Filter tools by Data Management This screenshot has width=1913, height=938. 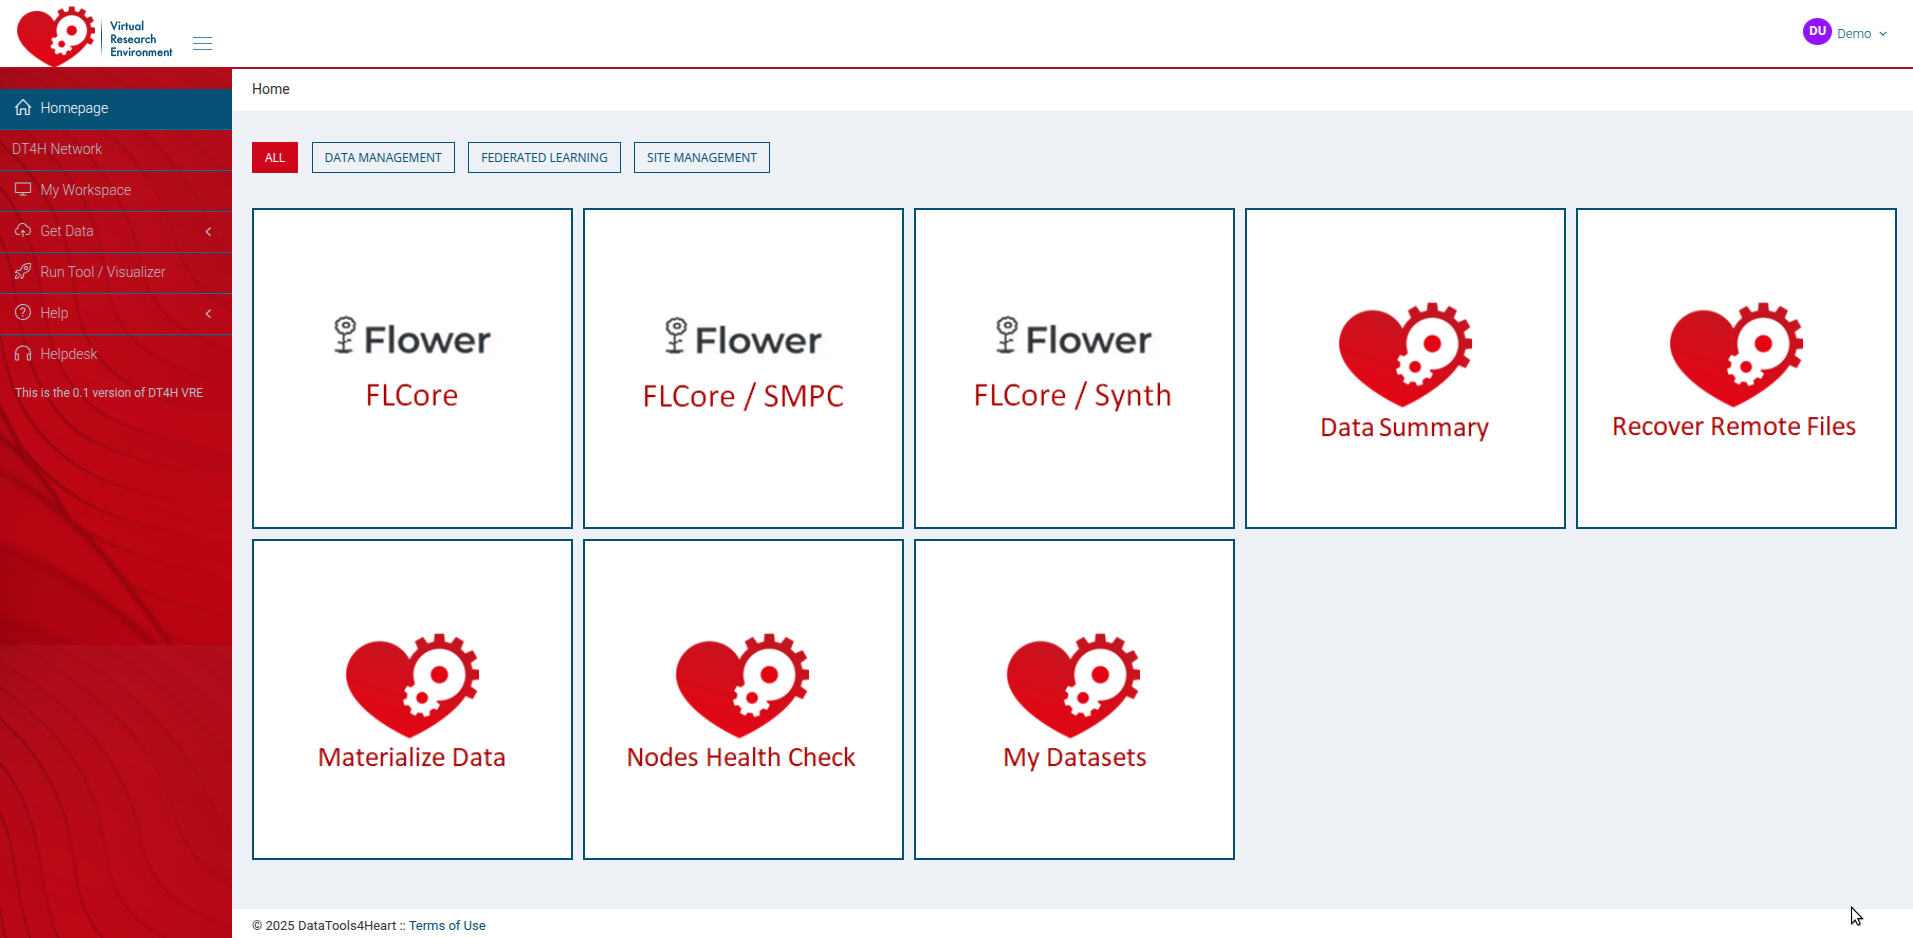(383, 158)
